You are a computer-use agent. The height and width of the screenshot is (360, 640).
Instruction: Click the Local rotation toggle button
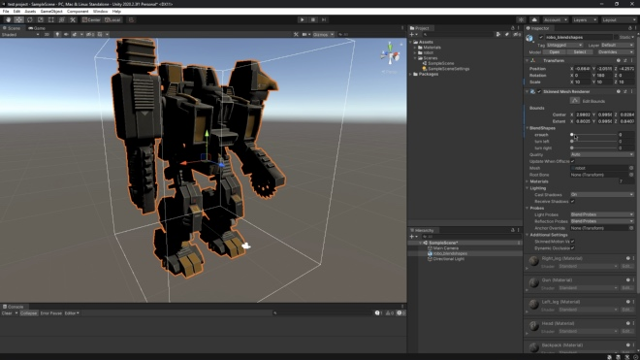tap(113, 20)
